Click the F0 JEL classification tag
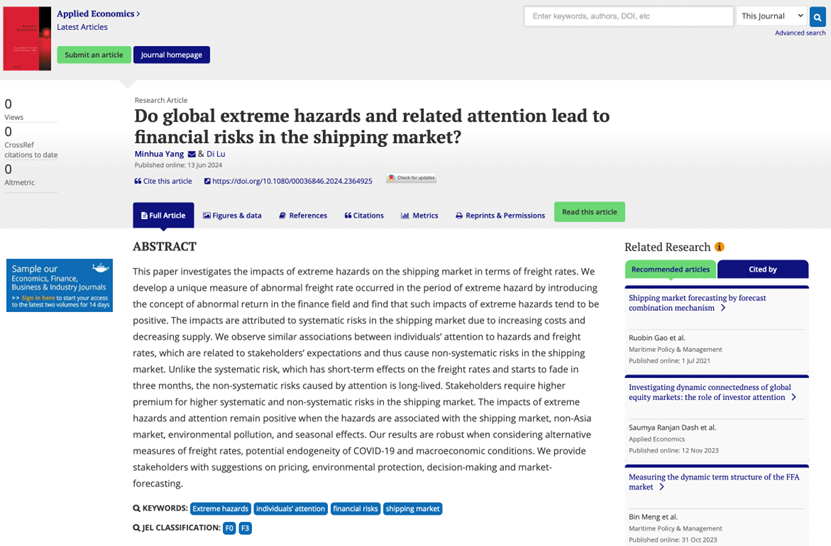Image resolution: width=831 pixels, height=546 pixels. click(x=229, y=528)
